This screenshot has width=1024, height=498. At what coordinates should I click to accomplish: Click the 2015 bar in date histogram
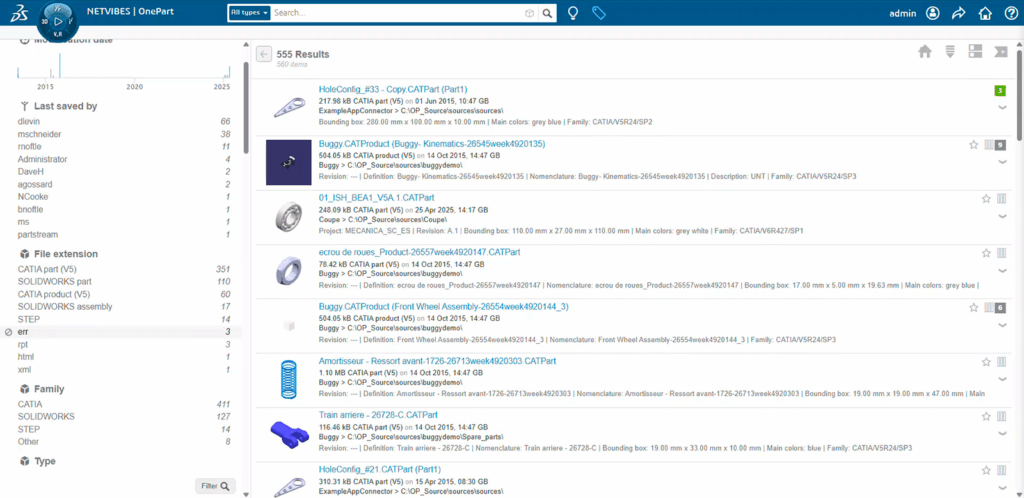click(x=59, y=65)
